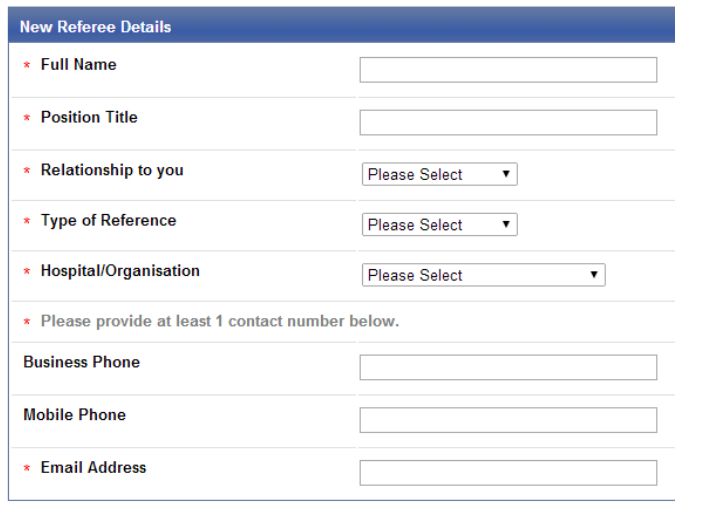The width and height of the screenshot is (703, 518).
Task: Expand the Hospital/Organisation dropdown
Action: [x=483, y=275]
